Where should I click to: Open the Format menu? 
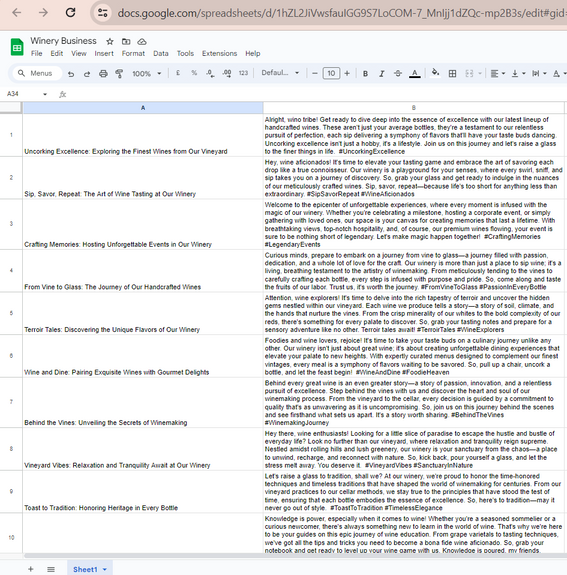(x=133, y=54)
